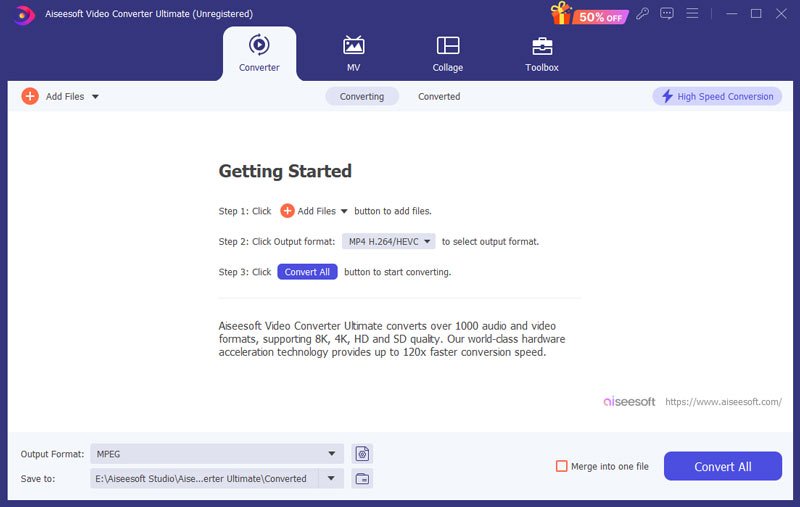Toggle High Speed Conversion

pyautogui.click(x=717, y=96)
